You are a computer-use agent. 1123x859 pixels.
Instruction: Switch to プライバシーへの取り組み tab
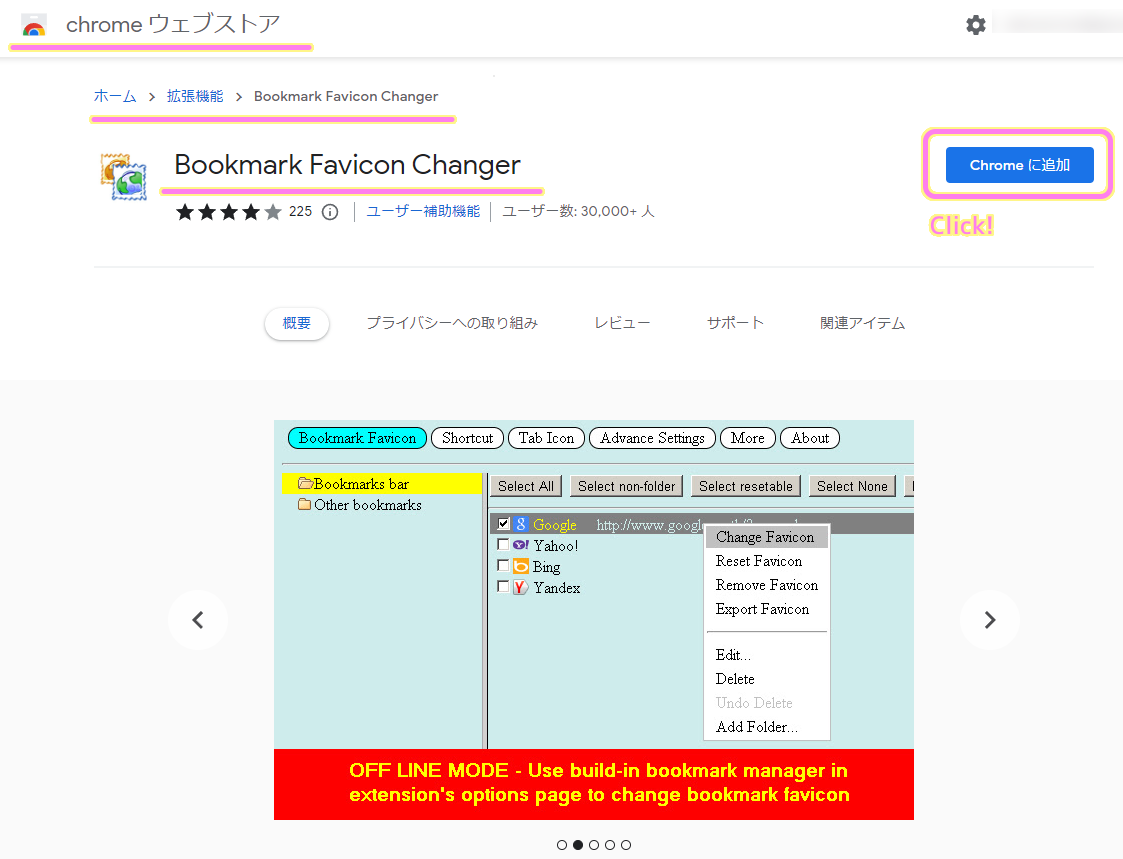[x=452, y=323]
